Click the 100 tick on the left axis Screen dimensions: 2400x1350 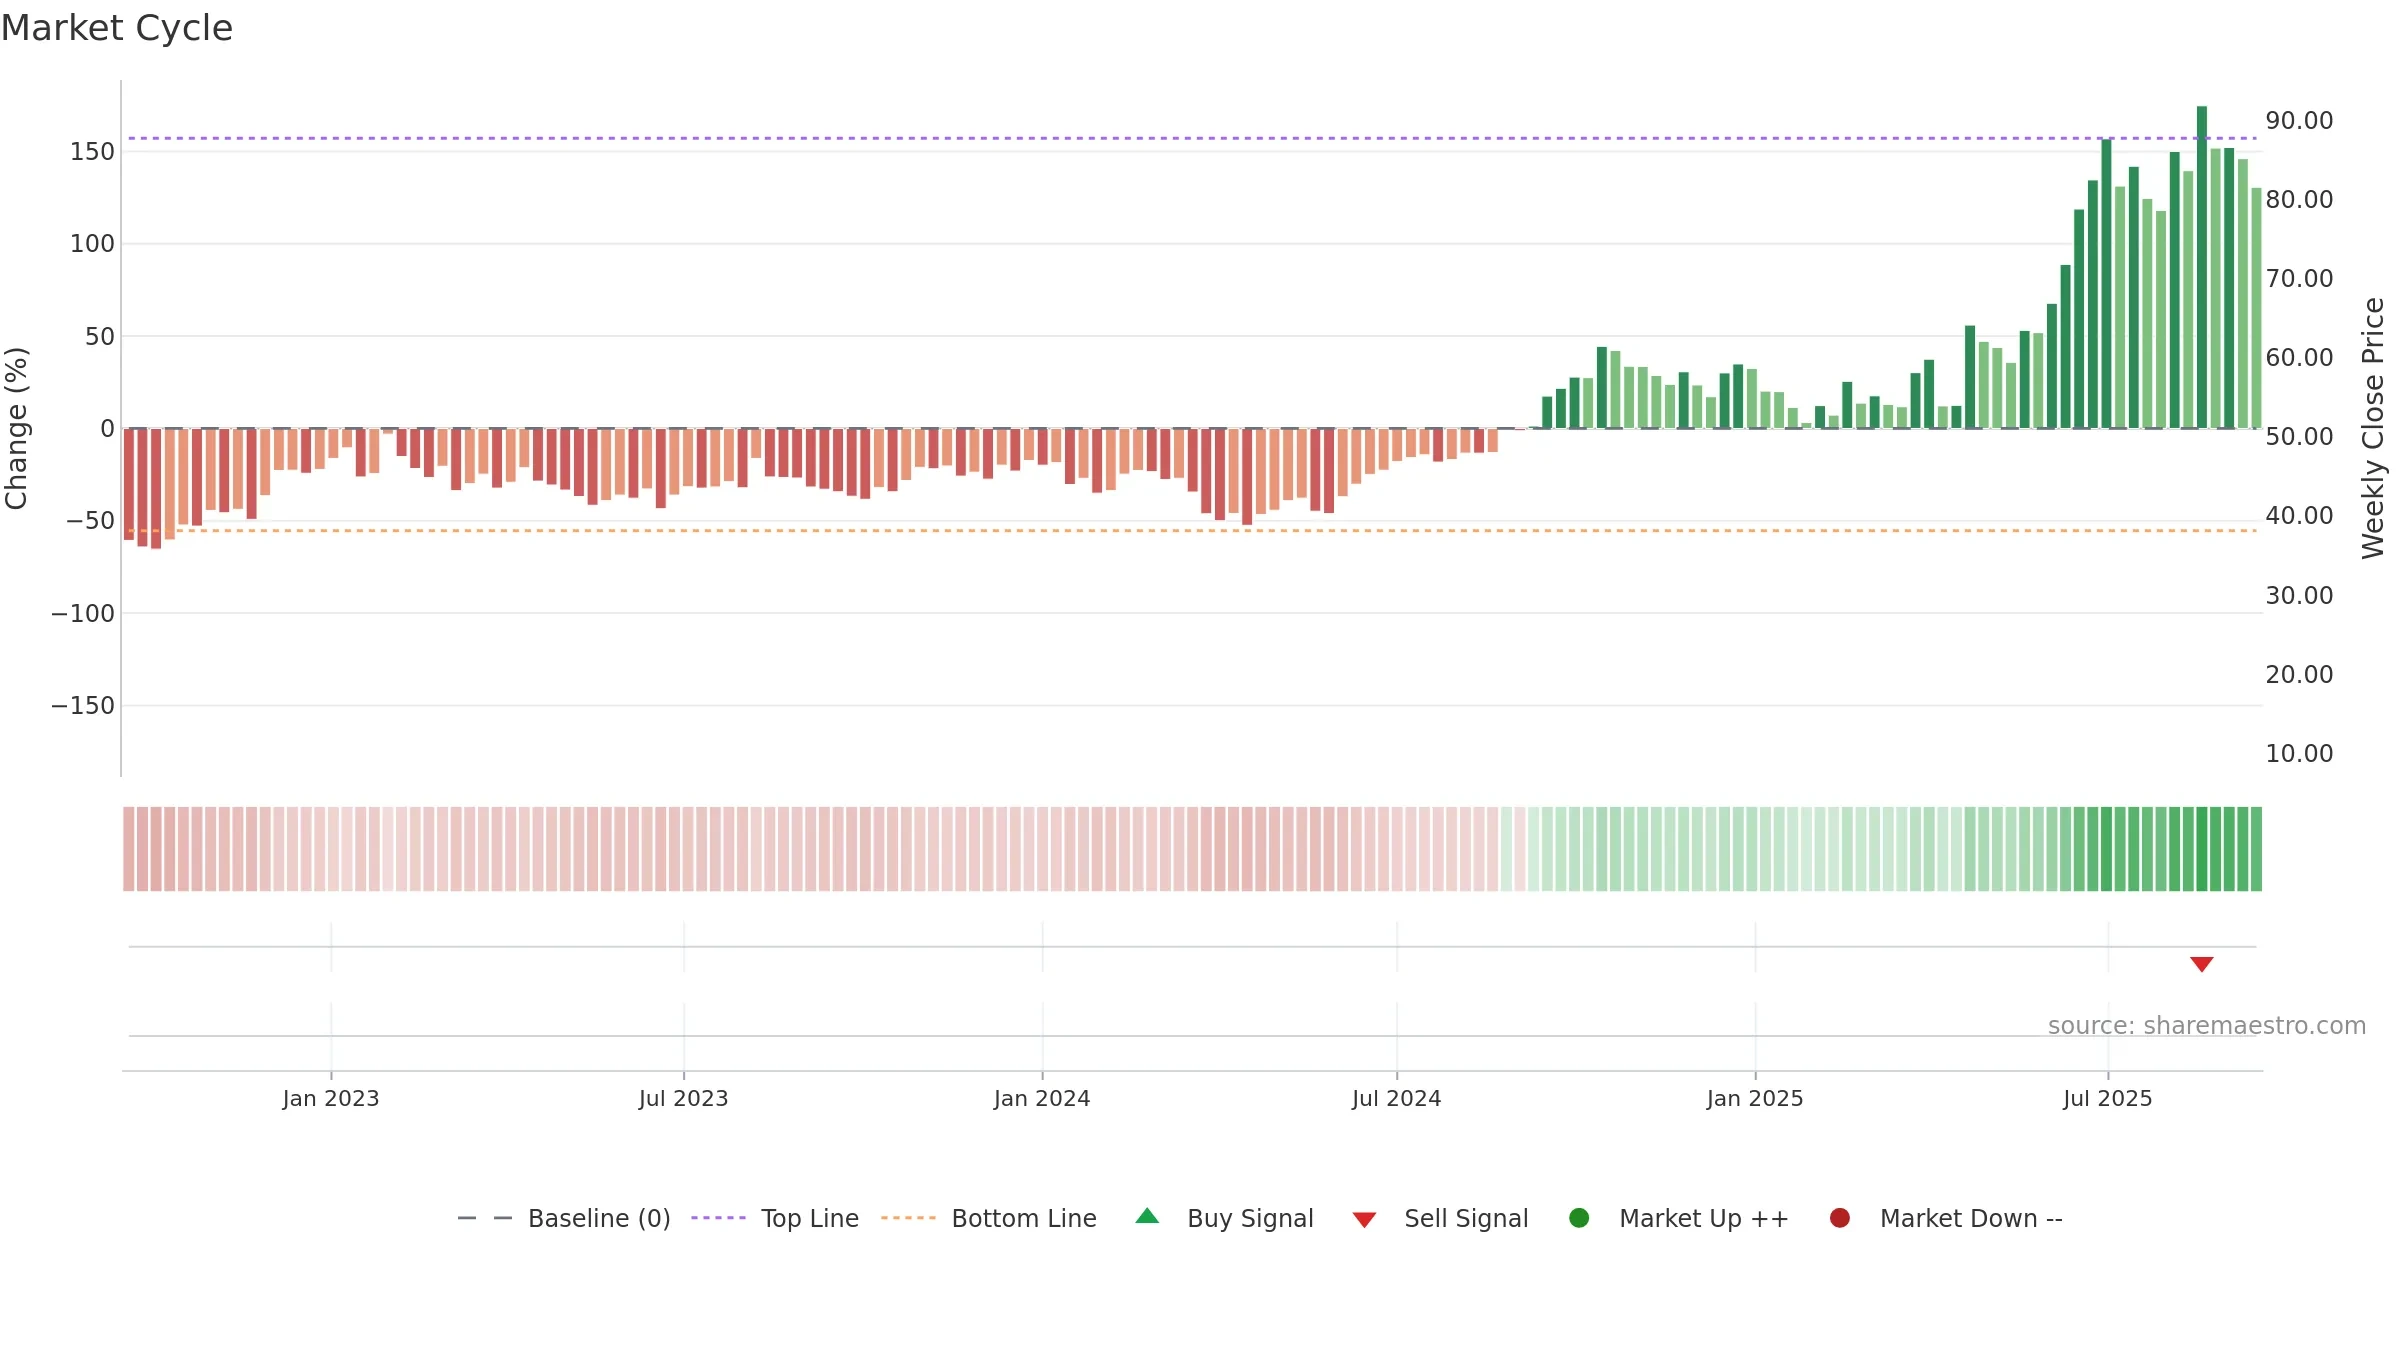[92, 244]
